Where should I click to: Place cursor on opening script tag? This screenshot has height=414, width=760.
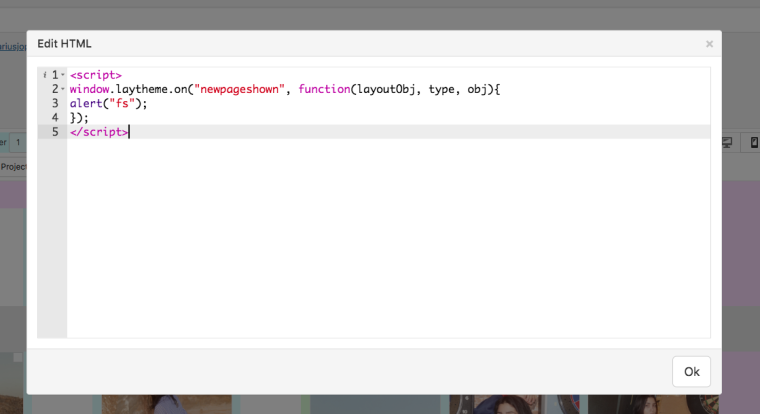[96, 75]
